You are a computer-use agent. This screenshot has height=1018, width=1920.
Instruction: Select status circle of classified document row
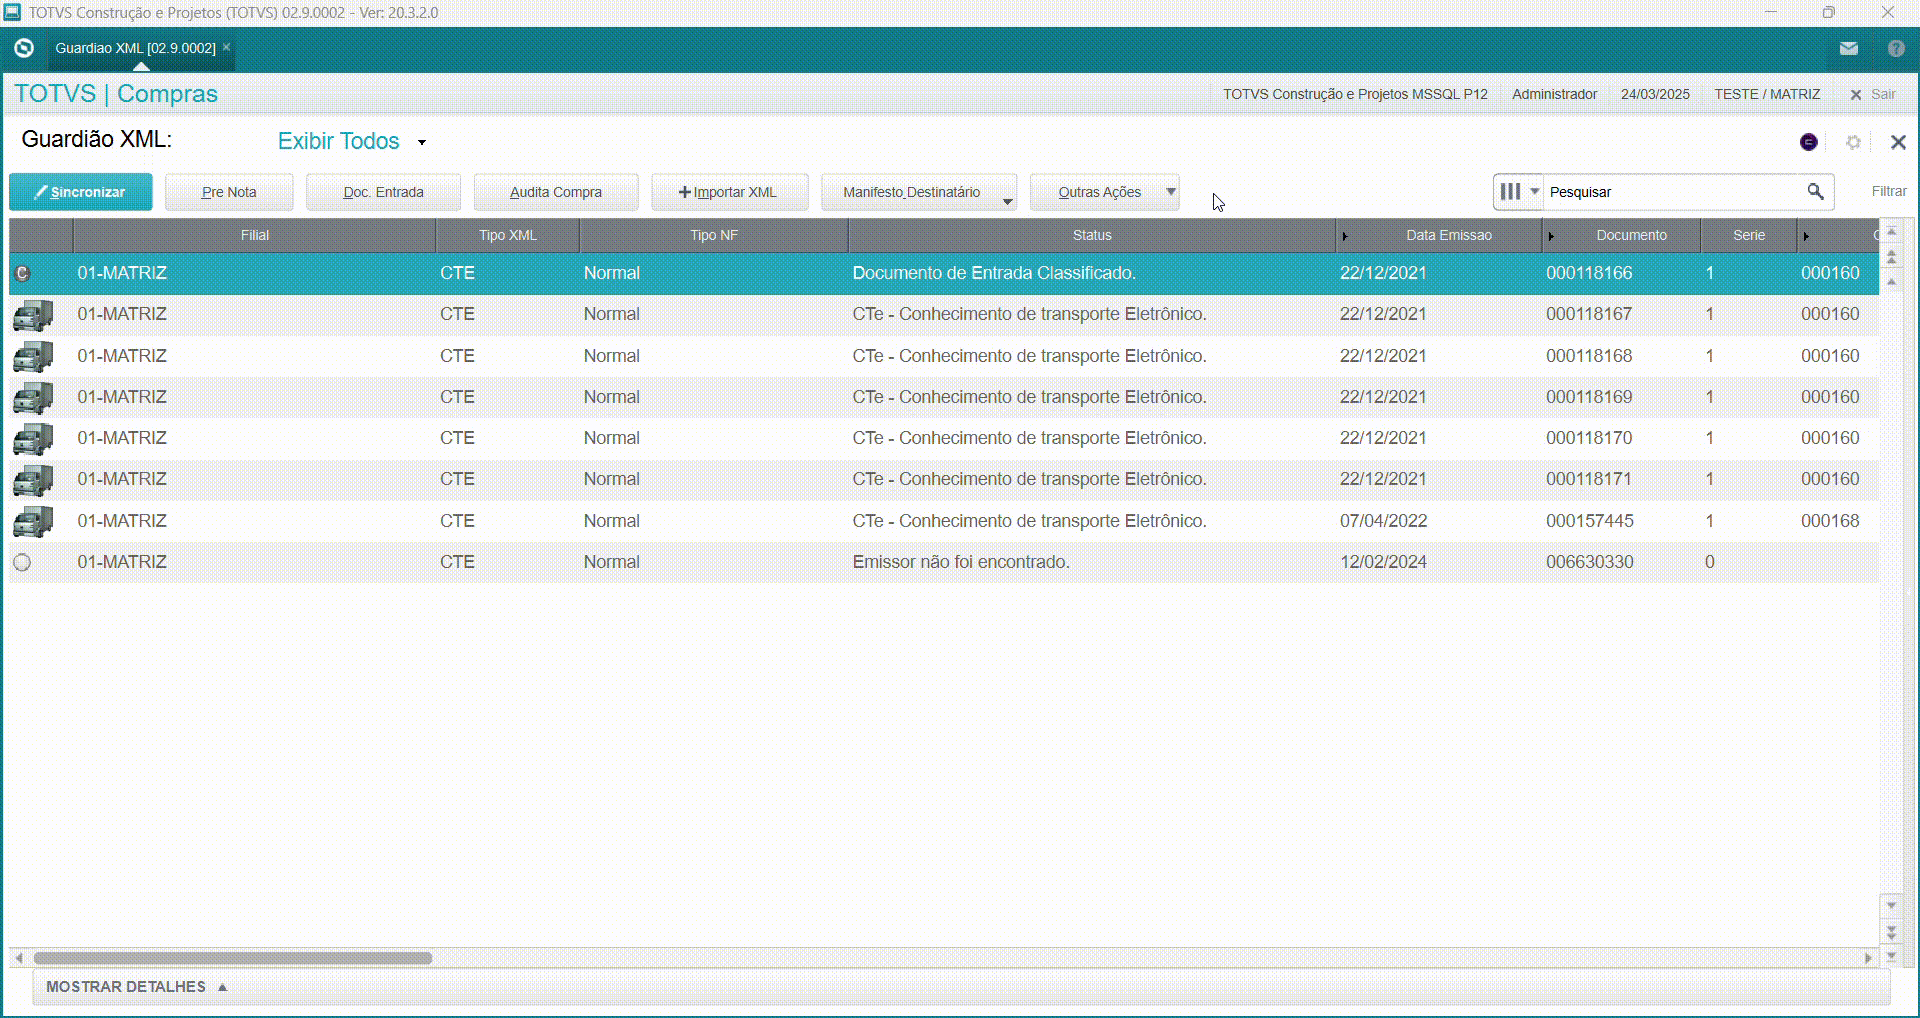click(22, 273)
